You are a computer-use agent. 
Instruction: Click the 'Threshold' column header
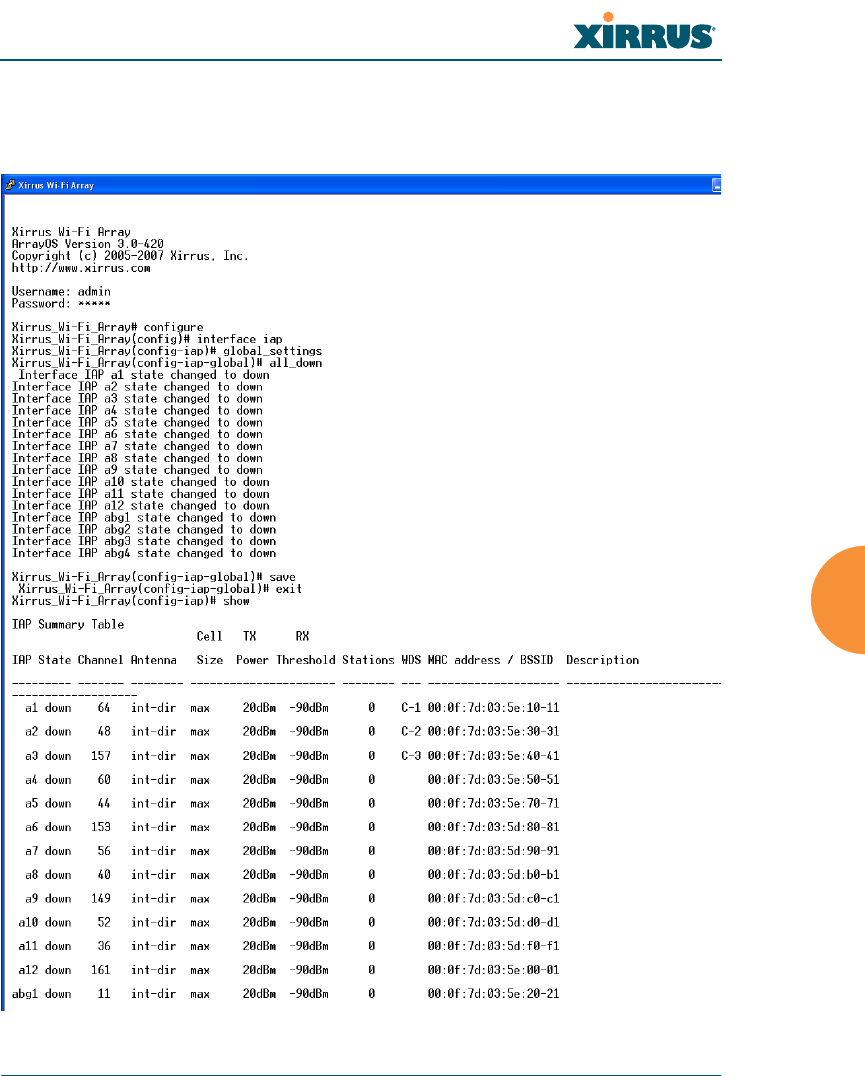point(306,660)
